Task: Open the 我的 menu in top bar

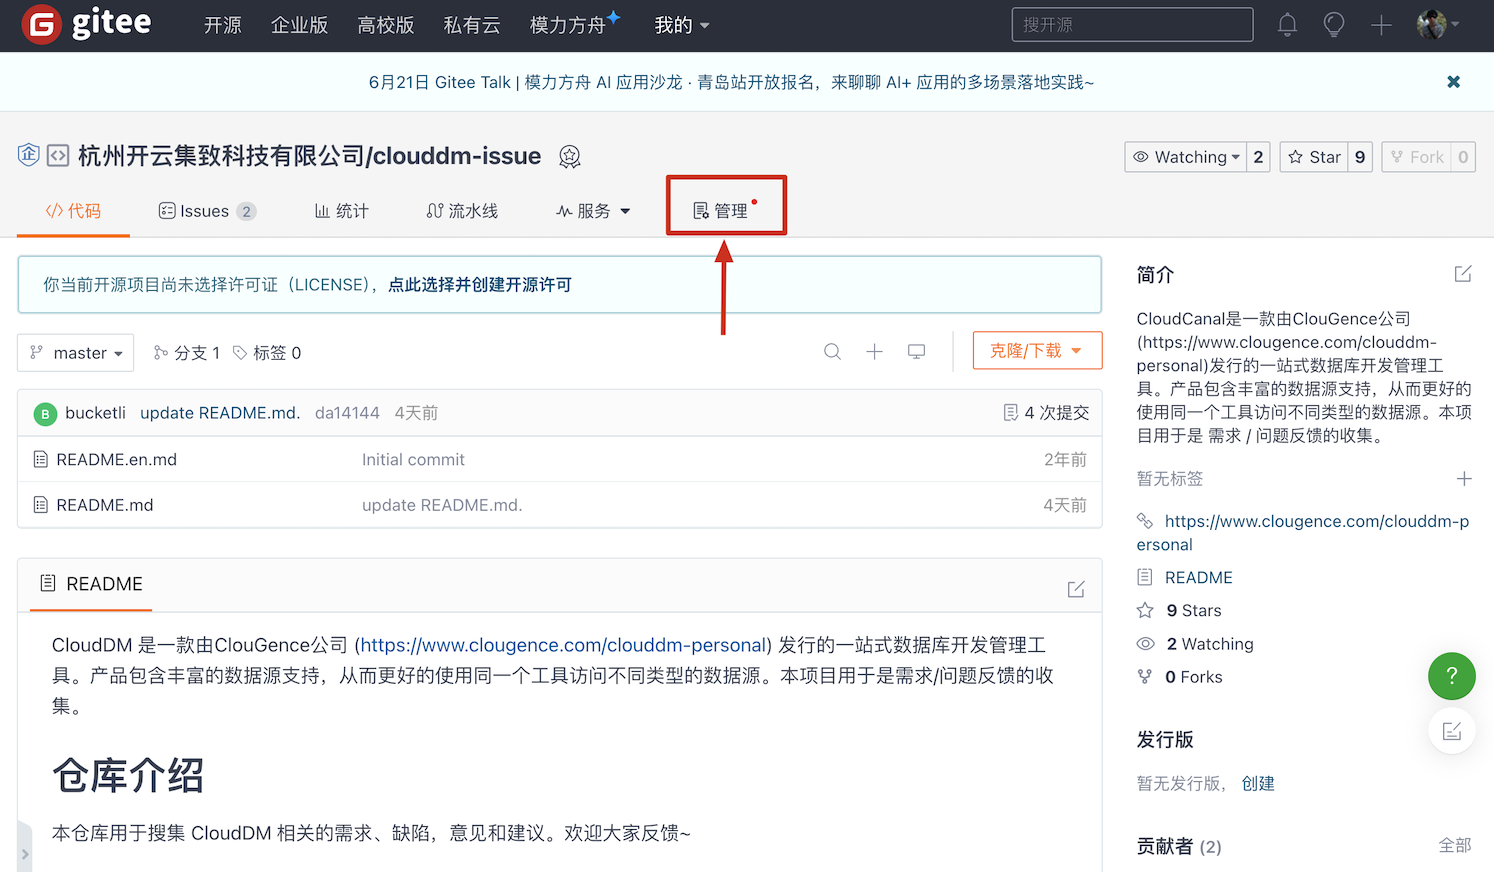Action: pyautogui.click(x=681, y=25)
